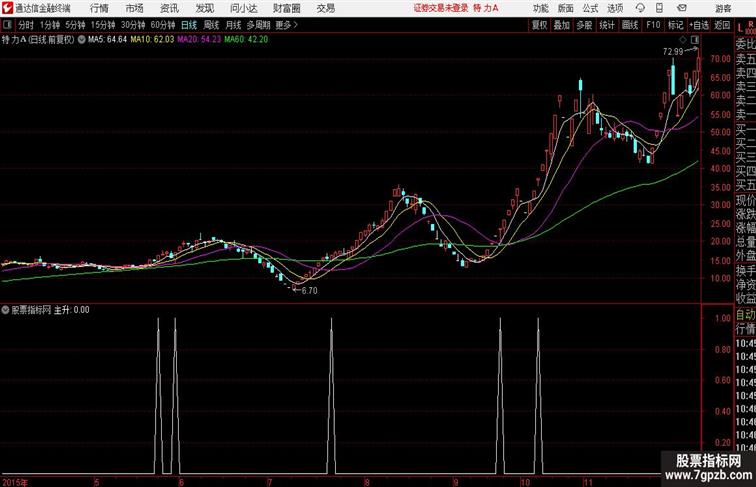The width and height of the screenshot is (756, 487).
Task: Open the 财富圈 menu
Action: tap(286, 8)
